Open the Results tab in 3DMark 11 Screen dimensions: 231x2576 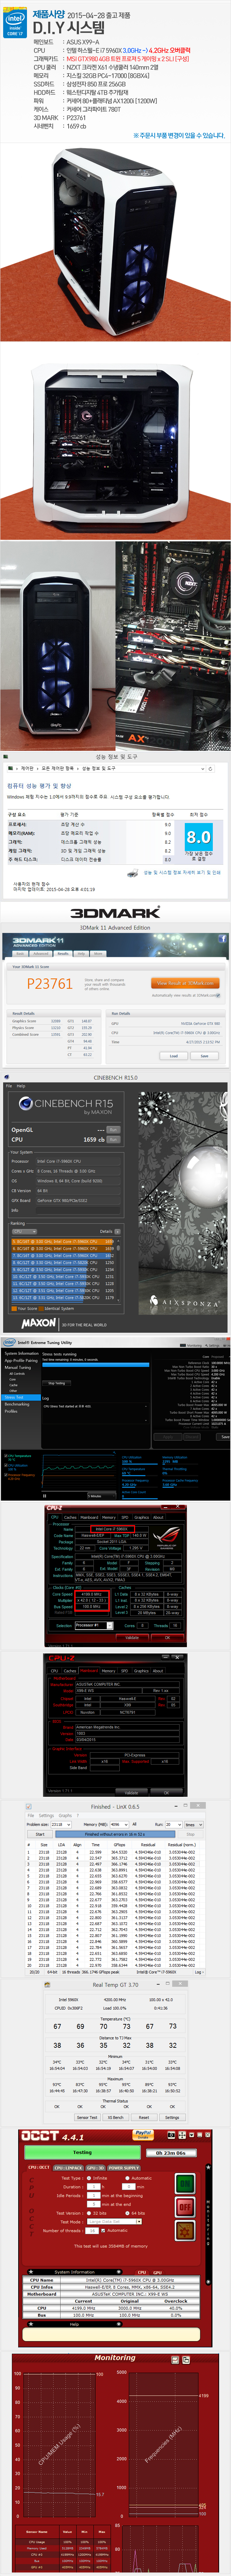pyautogui.click(x=63, y=953)
